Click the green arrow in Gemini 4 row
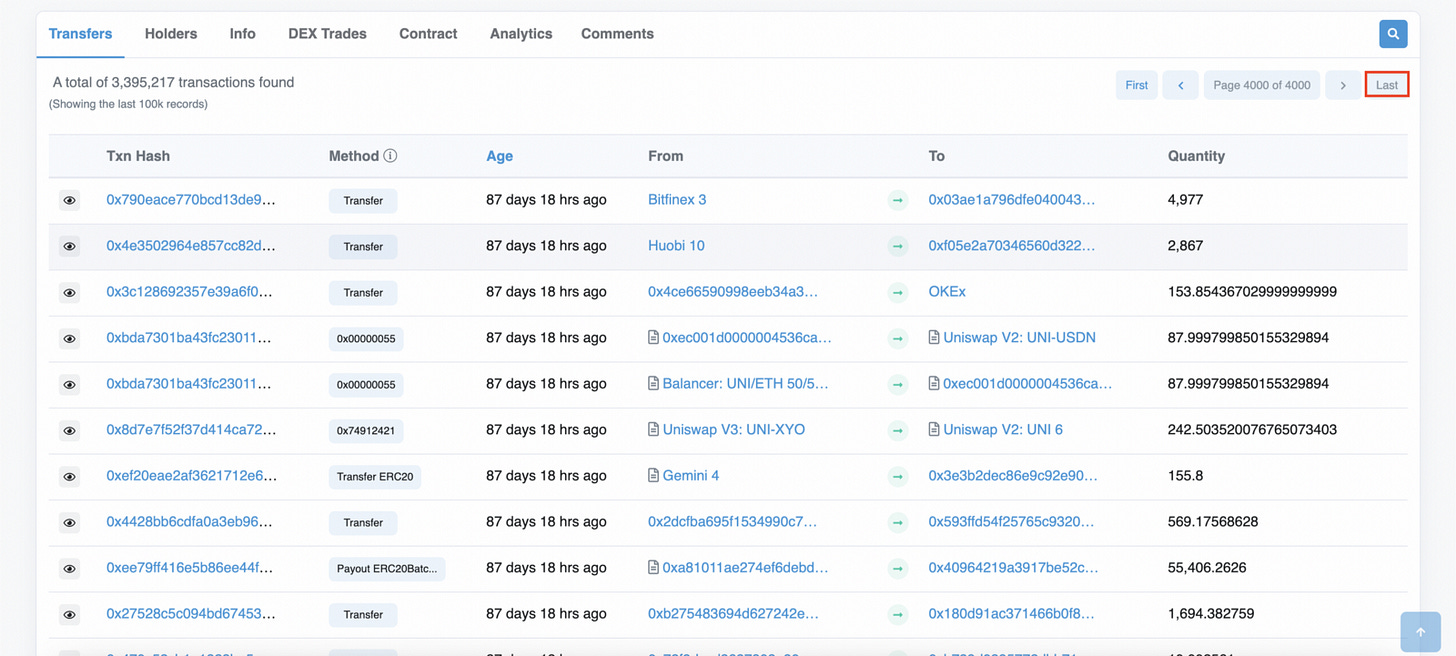 click(898, 476)
